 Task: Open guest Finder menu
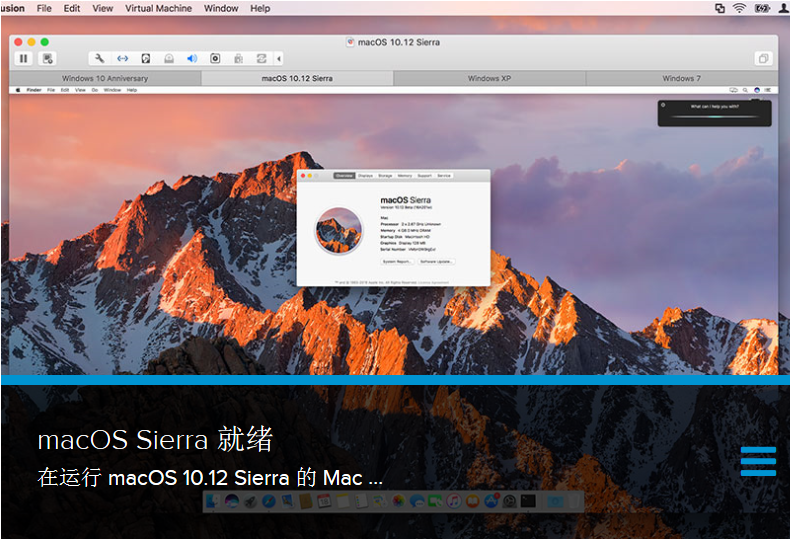(34, 90)
